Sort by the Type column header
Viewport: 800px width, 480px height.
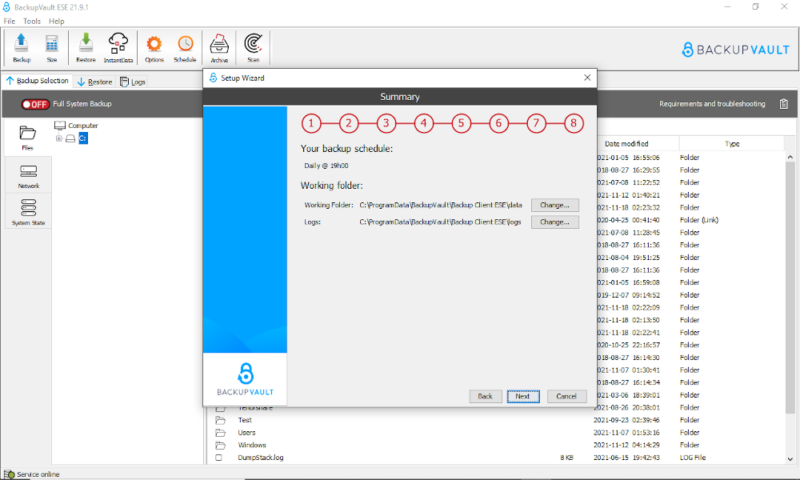click(732, 144)
